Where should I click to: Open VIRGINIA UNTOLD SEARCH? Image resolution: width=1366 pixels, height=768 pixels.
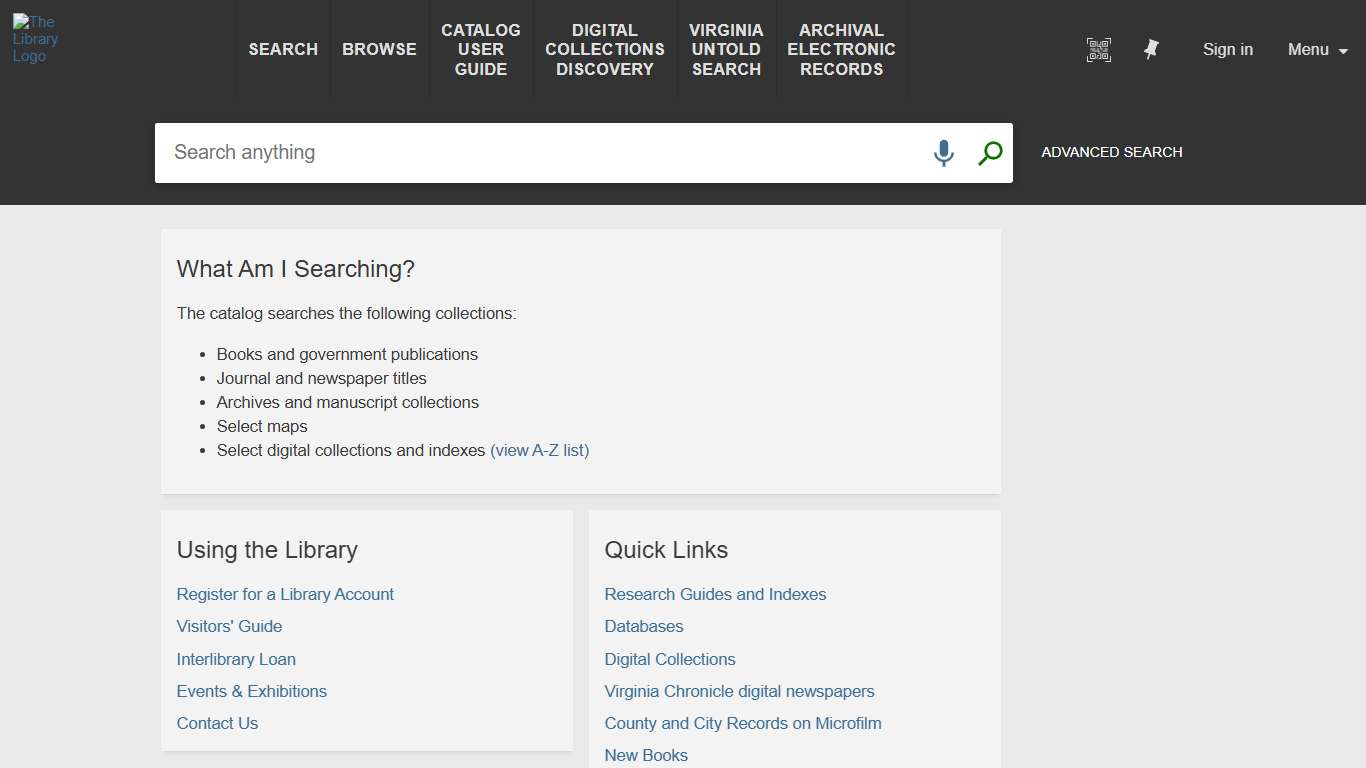click(726, 49)
